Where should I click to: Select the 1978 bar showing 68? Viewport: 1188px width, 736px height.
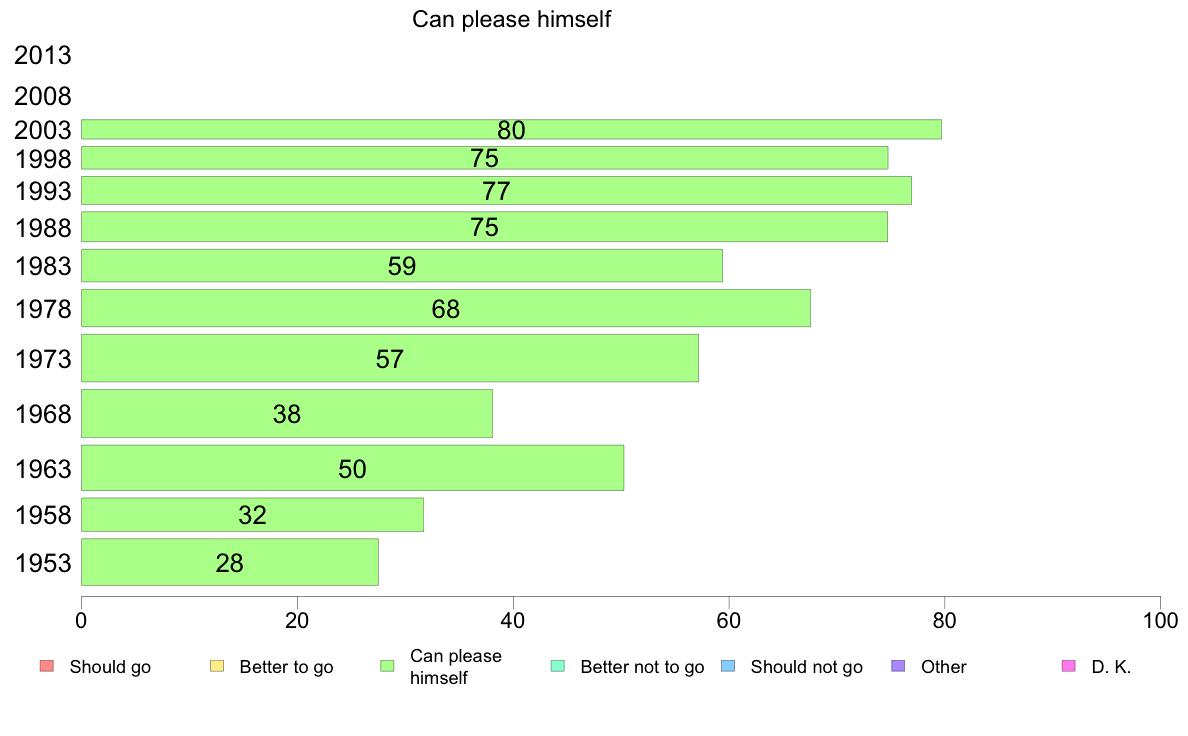tap(446, 308)
